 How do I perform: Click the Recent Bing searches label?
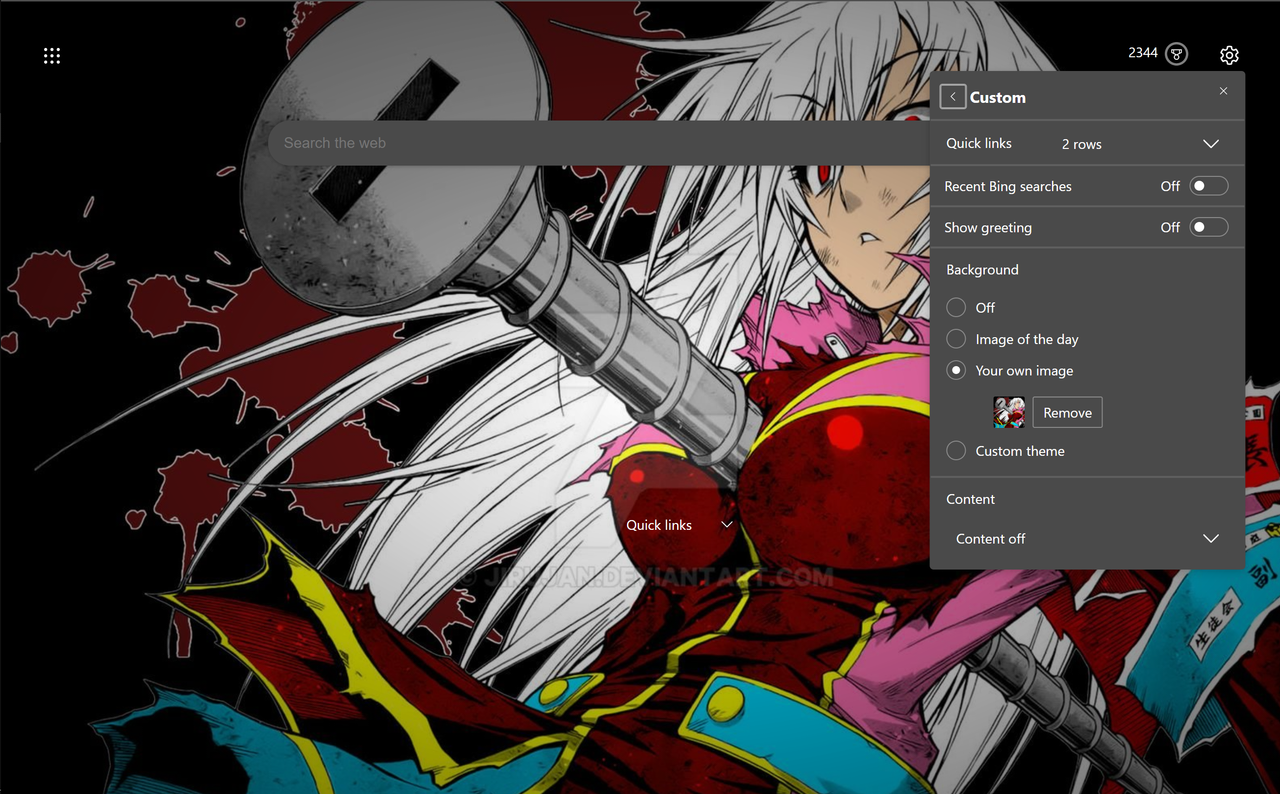[x=1008, y=187]
